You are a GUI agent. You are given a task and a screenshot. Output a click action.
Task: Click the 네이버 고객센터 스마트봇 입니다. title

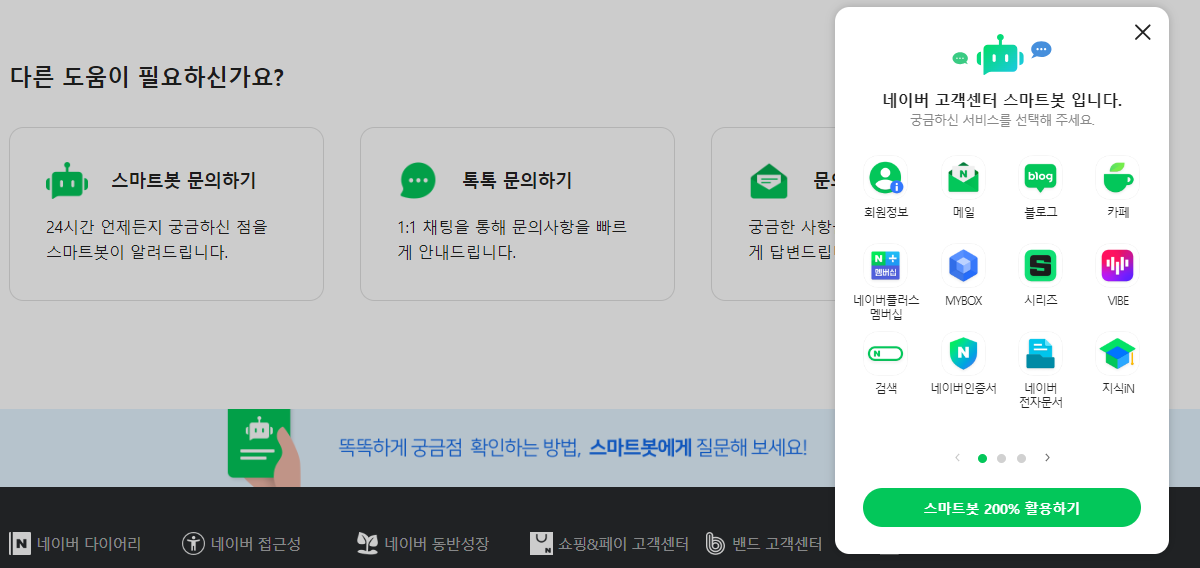click(1002, 100)
